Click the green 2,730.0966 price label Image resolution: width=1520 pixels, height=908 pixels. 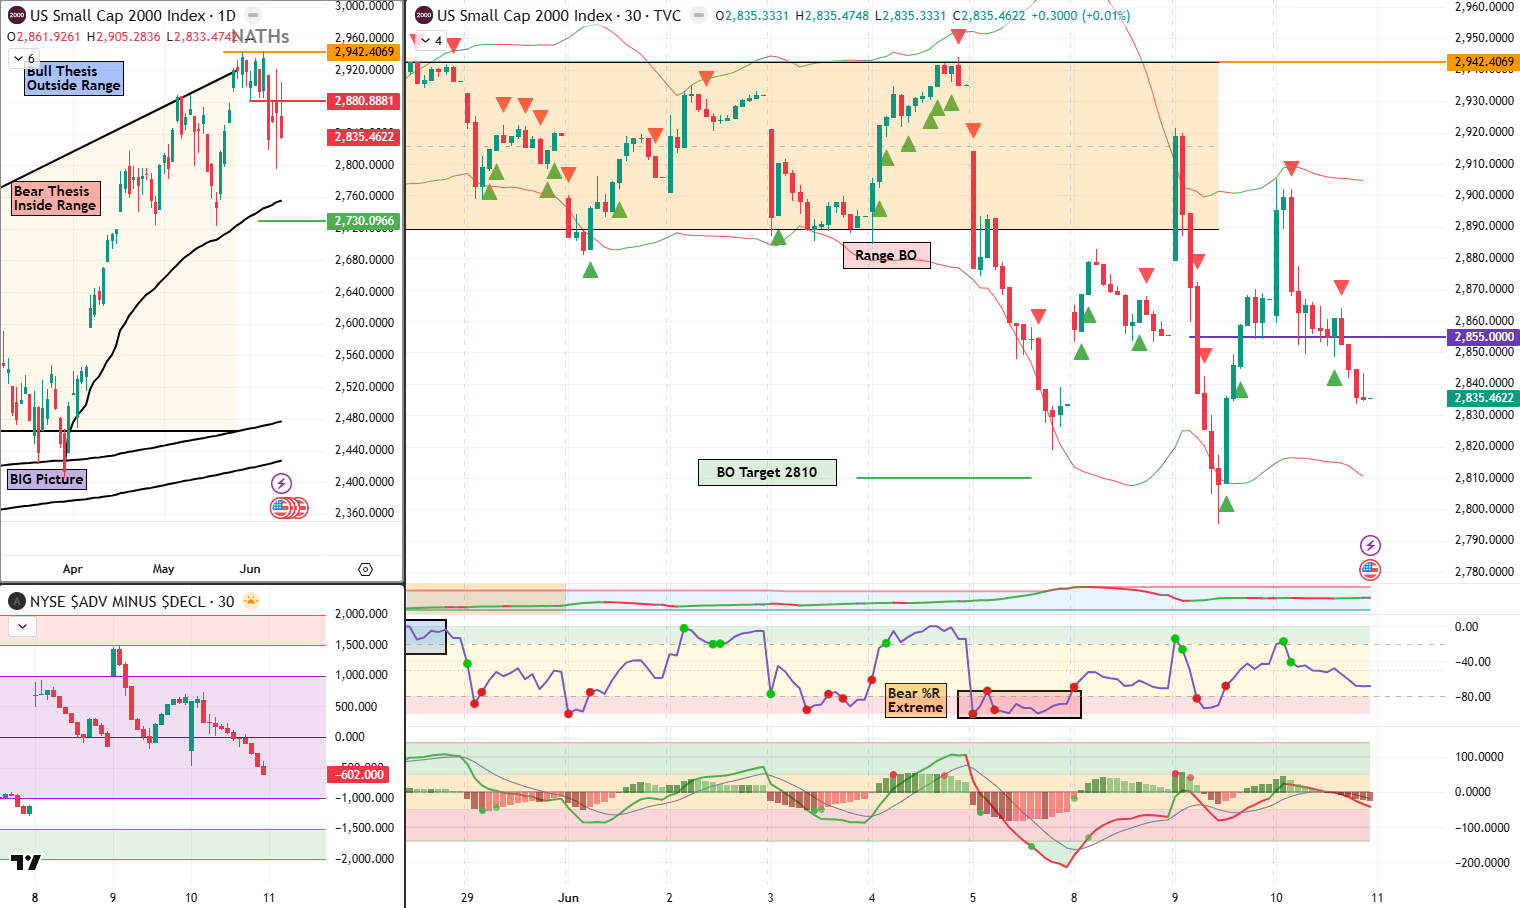click(x=364, y=221)
